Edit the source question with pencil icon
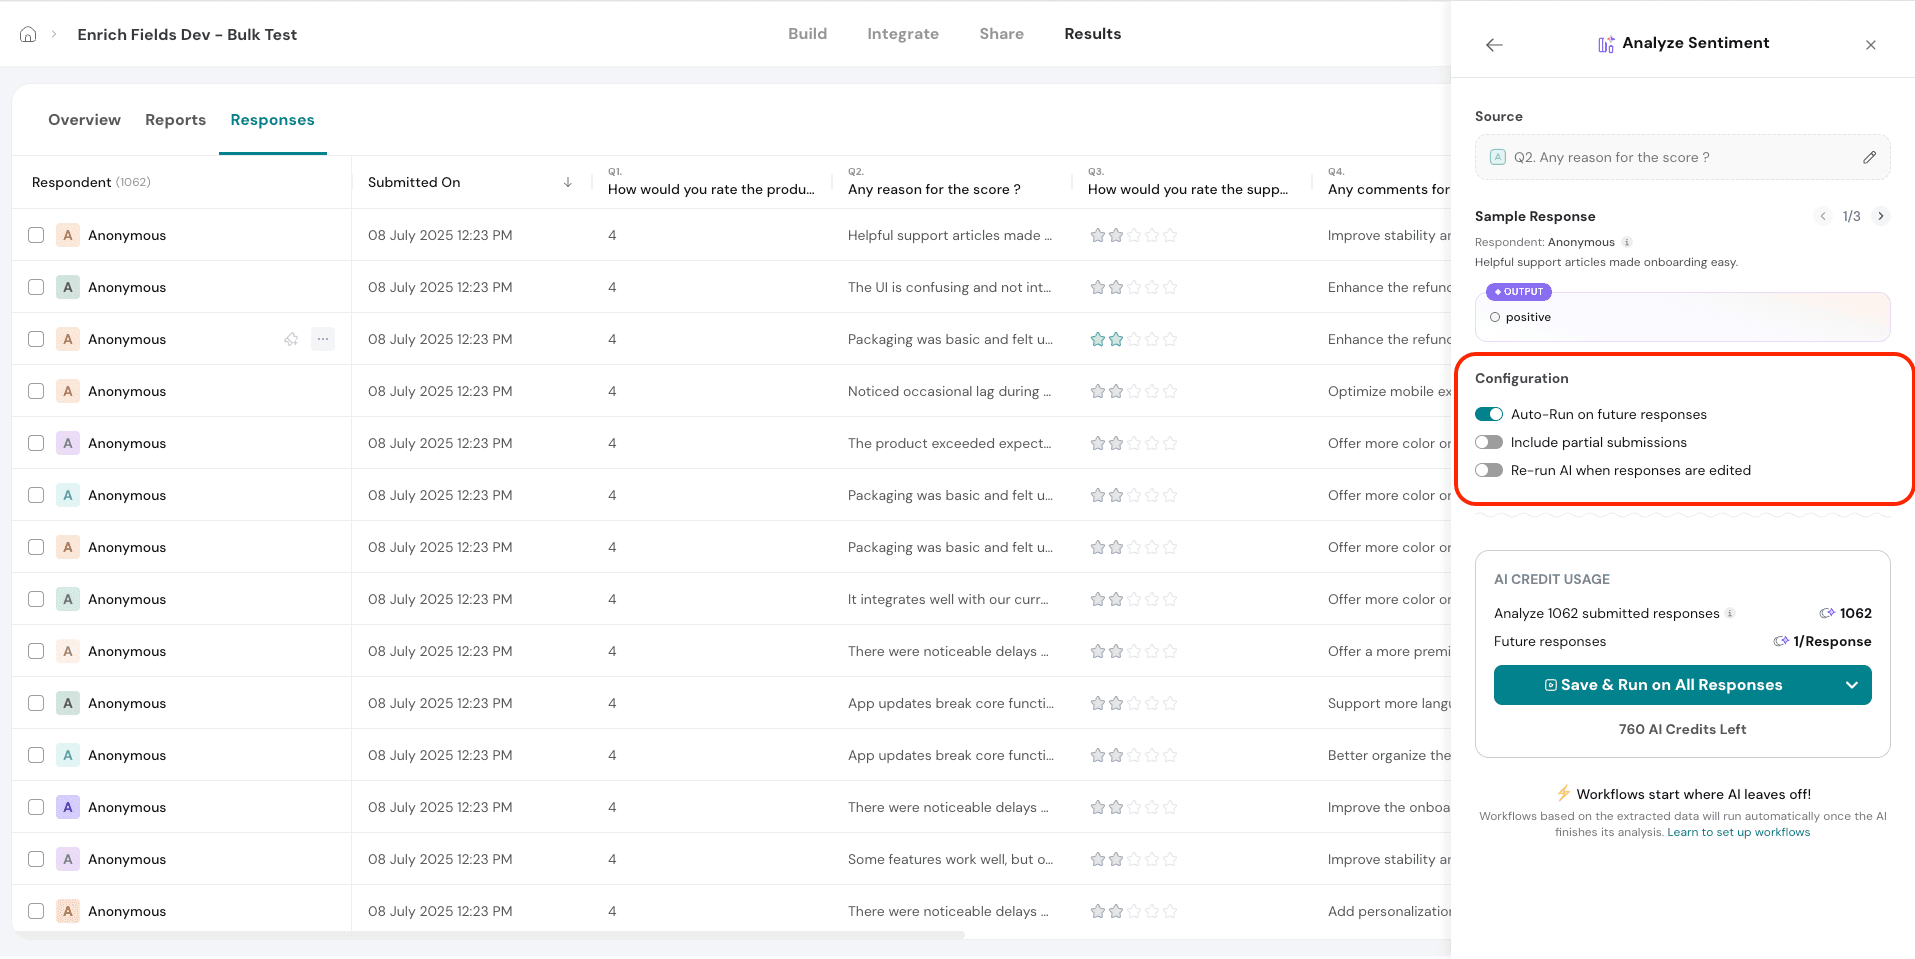Screen dimensions: 1915x959 click(1869, 158)
